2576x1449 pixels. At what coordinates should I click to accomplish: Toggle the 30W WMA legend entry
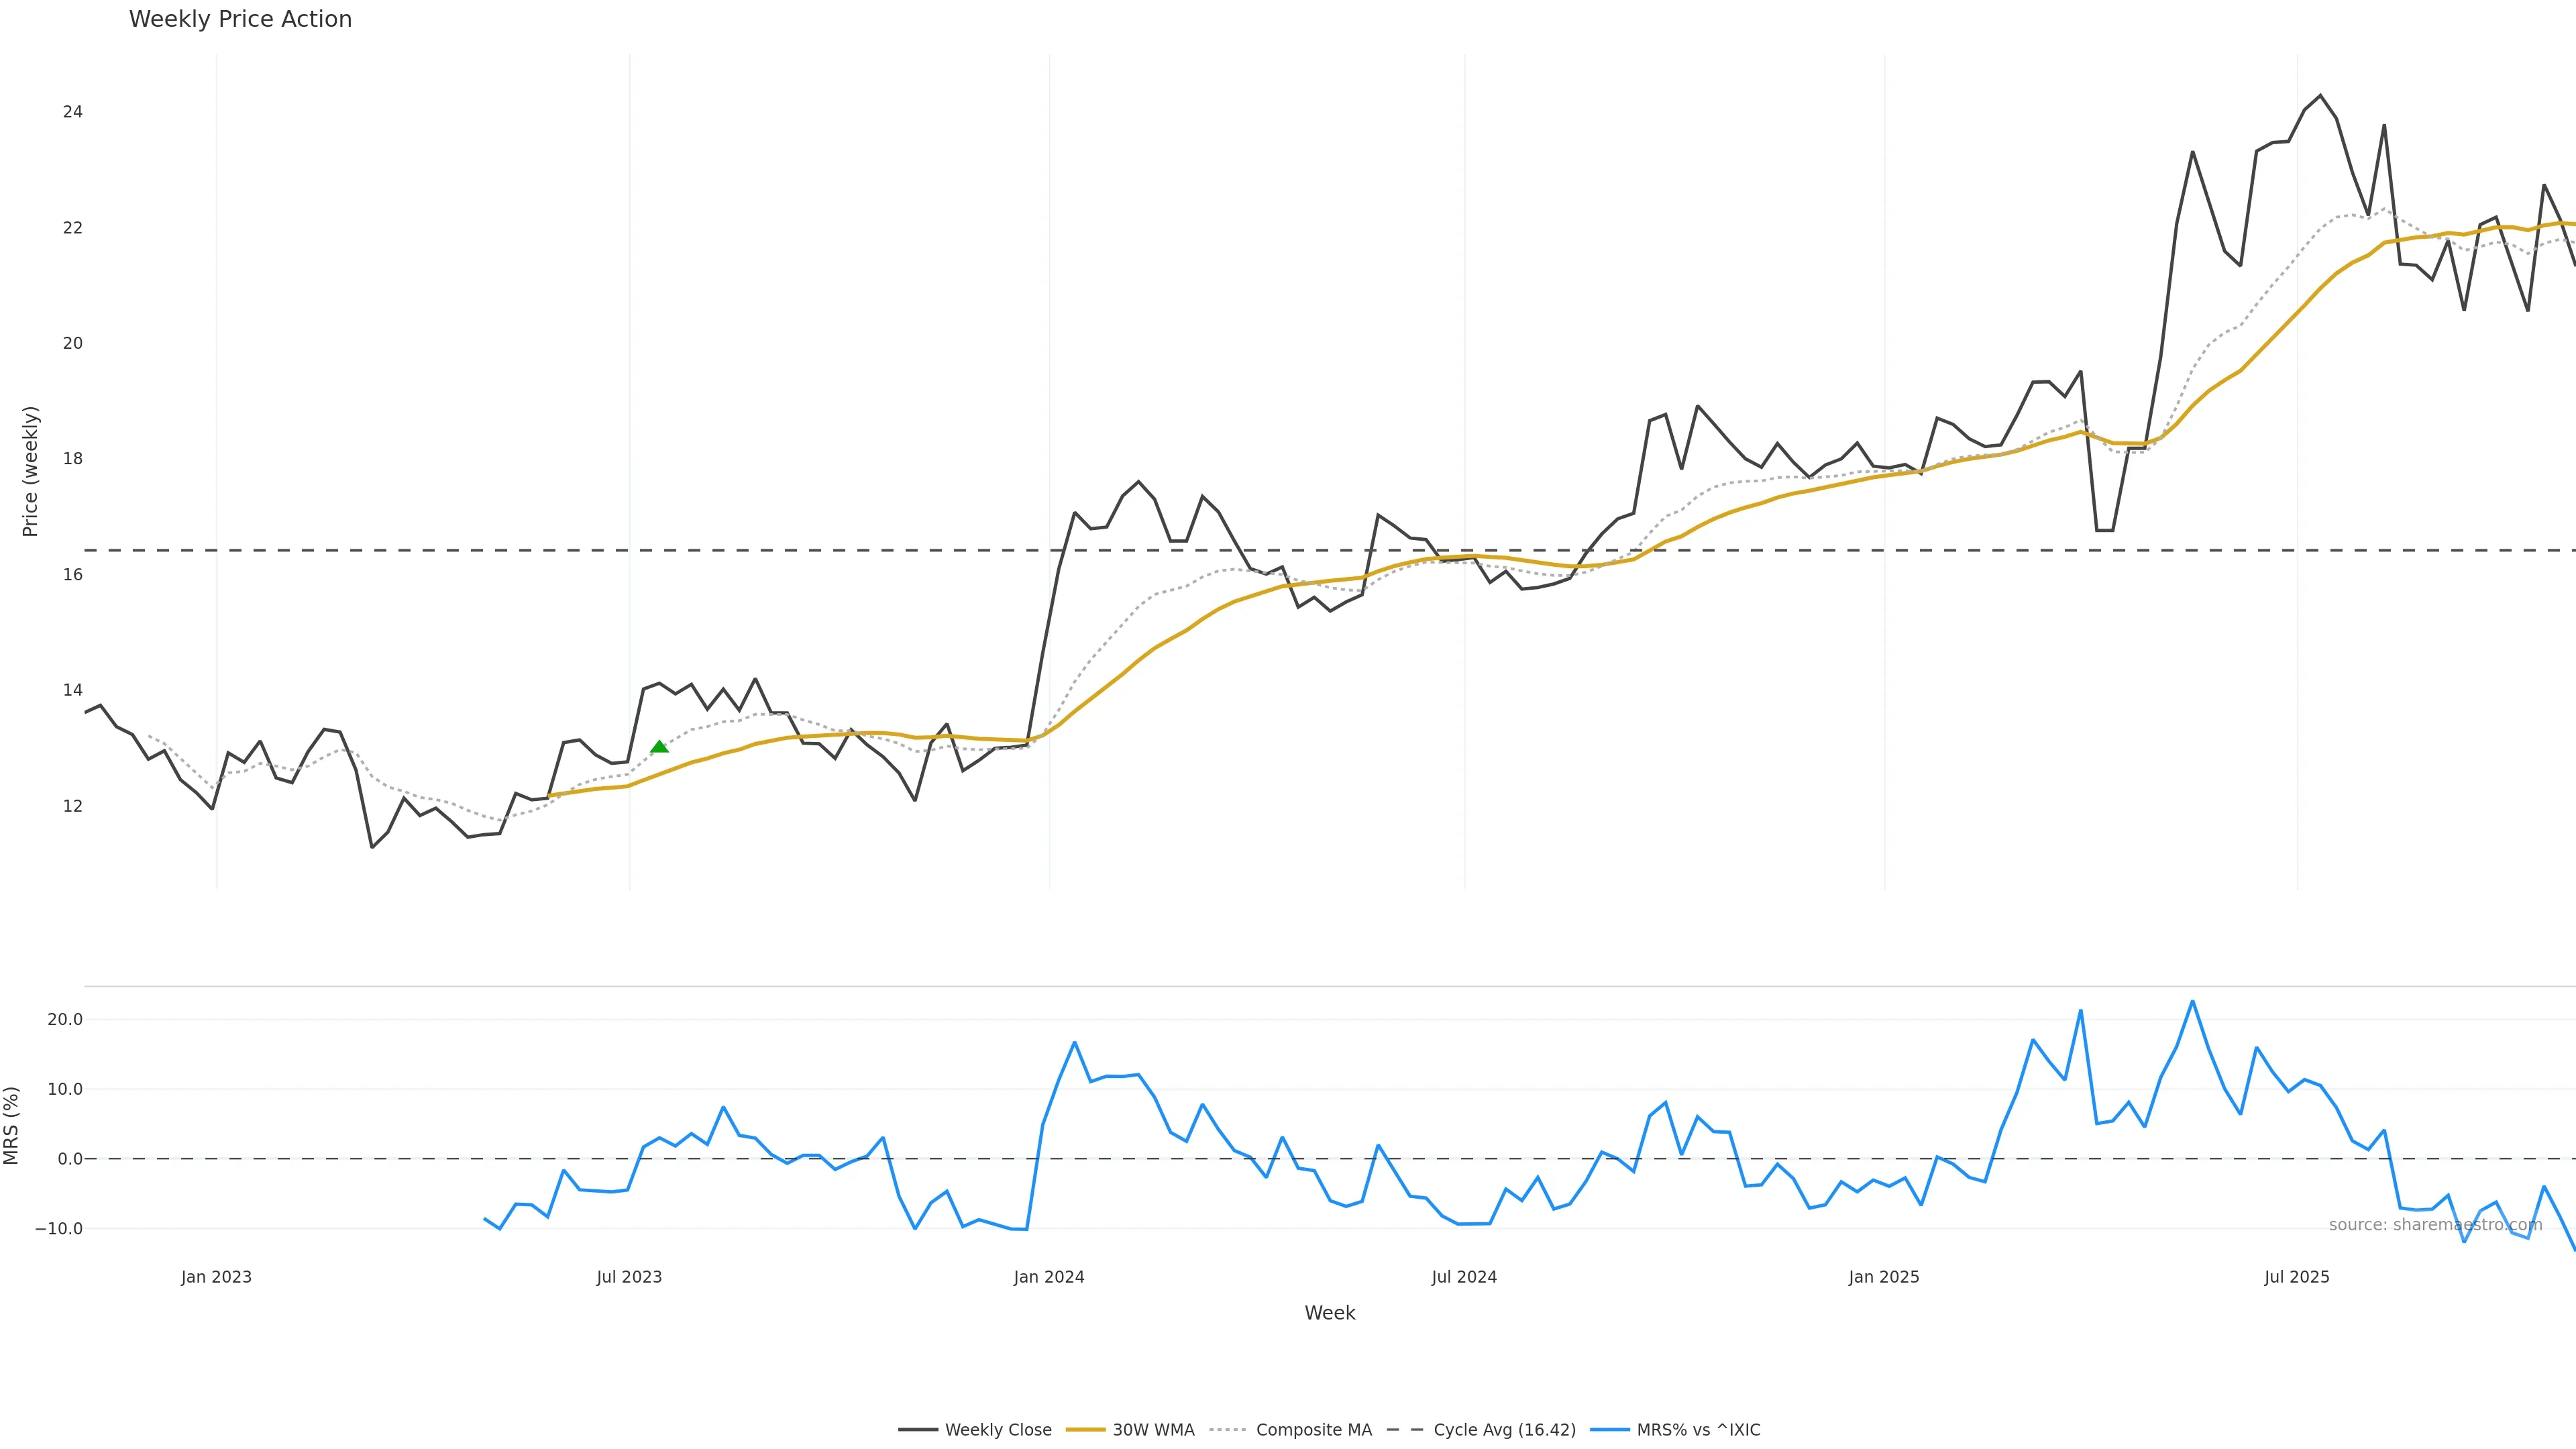click(x=1153, y=1430)
